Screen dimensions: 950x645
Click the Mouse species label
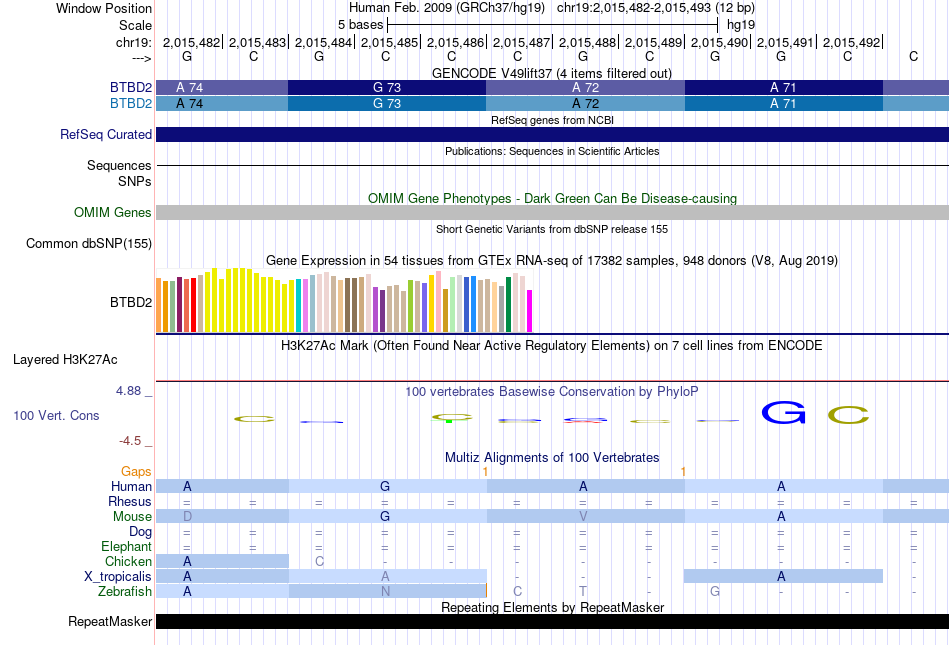pos(132,517)
